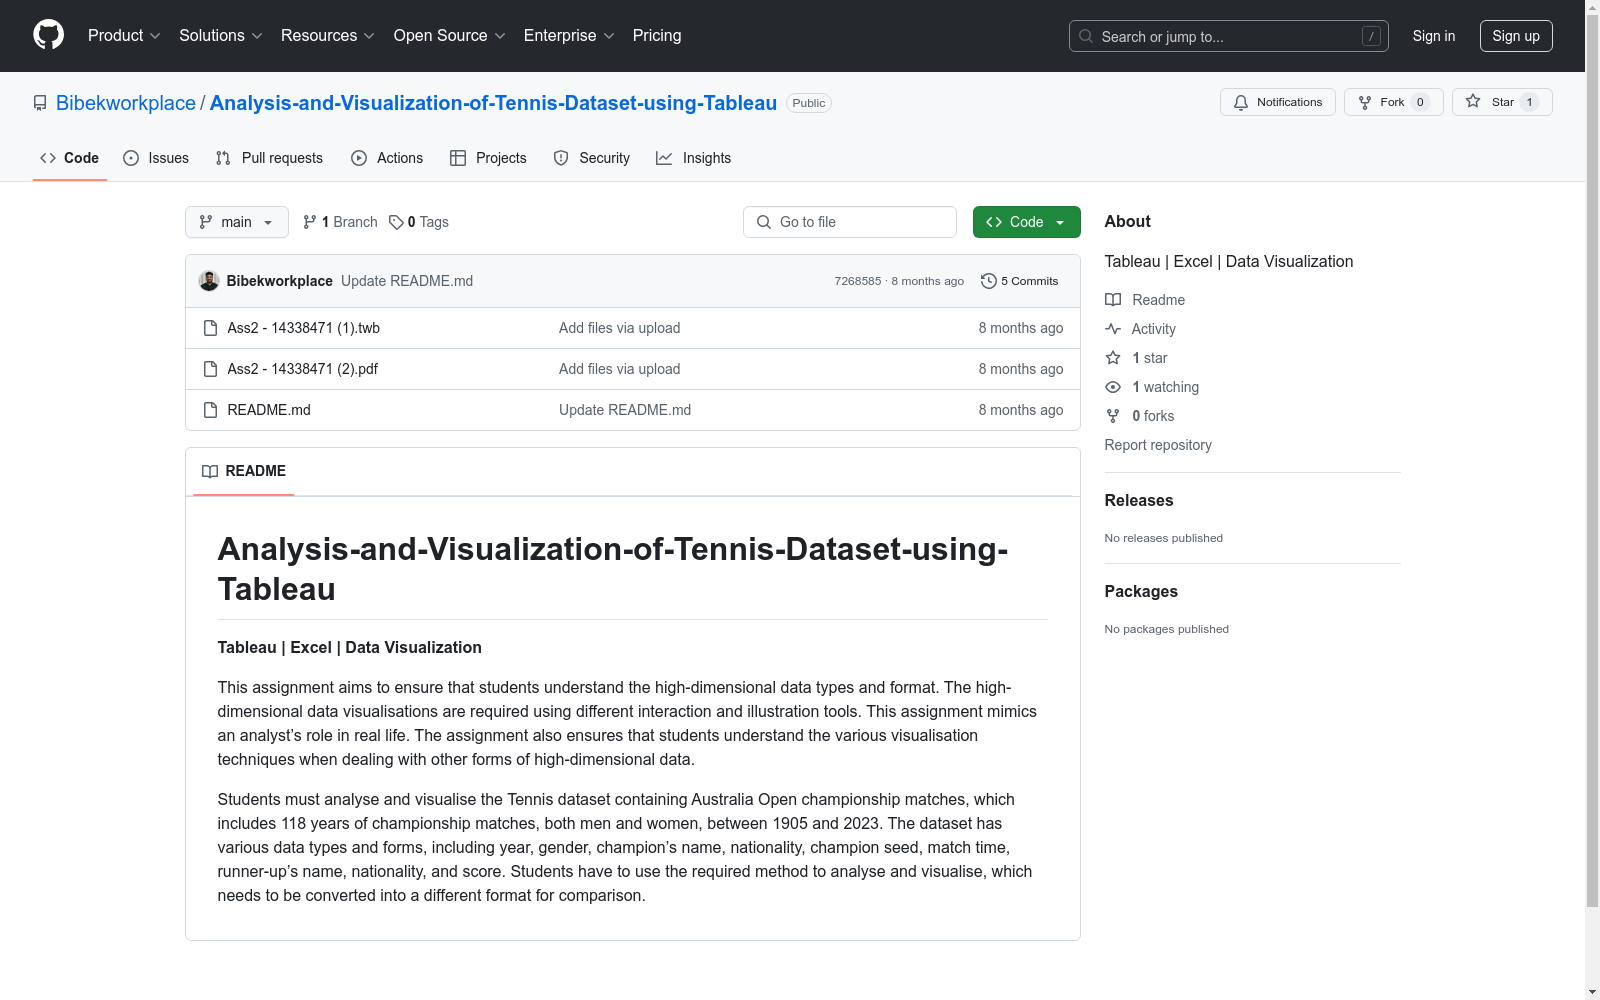Select the Code tab

pyautogui.click(x=70, y=158)
